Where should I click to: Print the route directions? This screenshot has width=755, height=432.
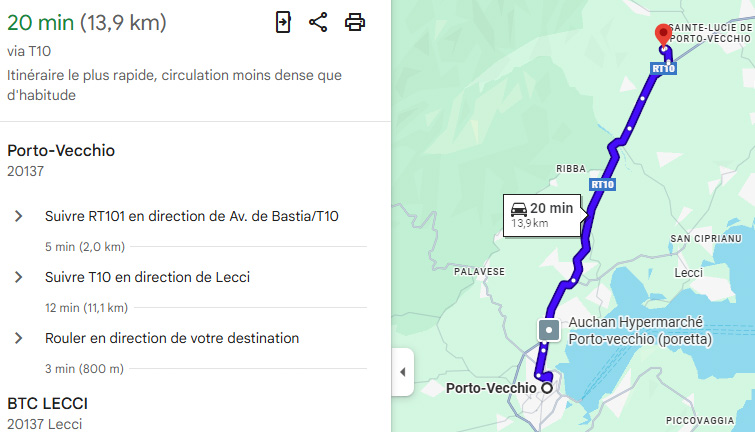(355, 22)
